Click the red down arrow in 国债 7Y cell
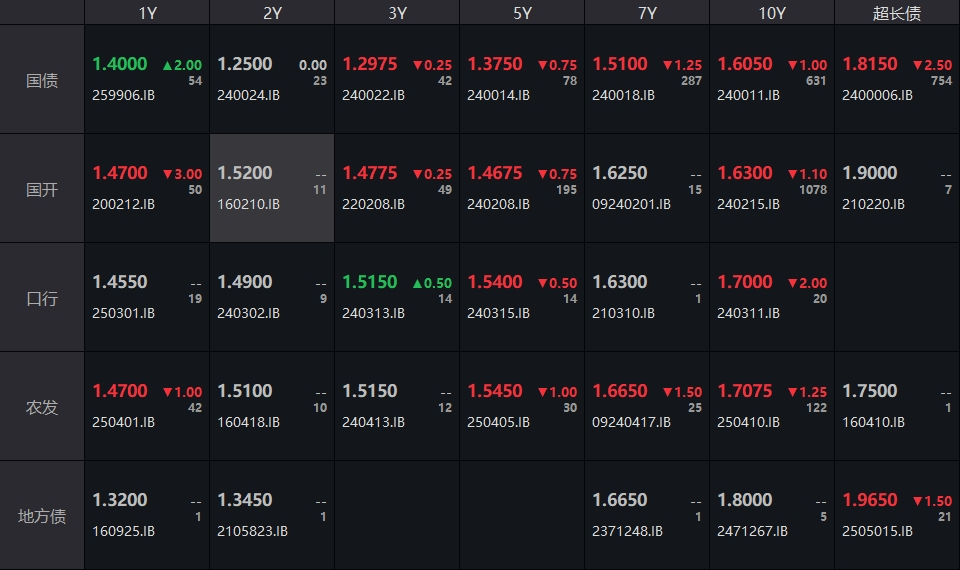This screenshot has height=570, width=960. click(668, 65)
